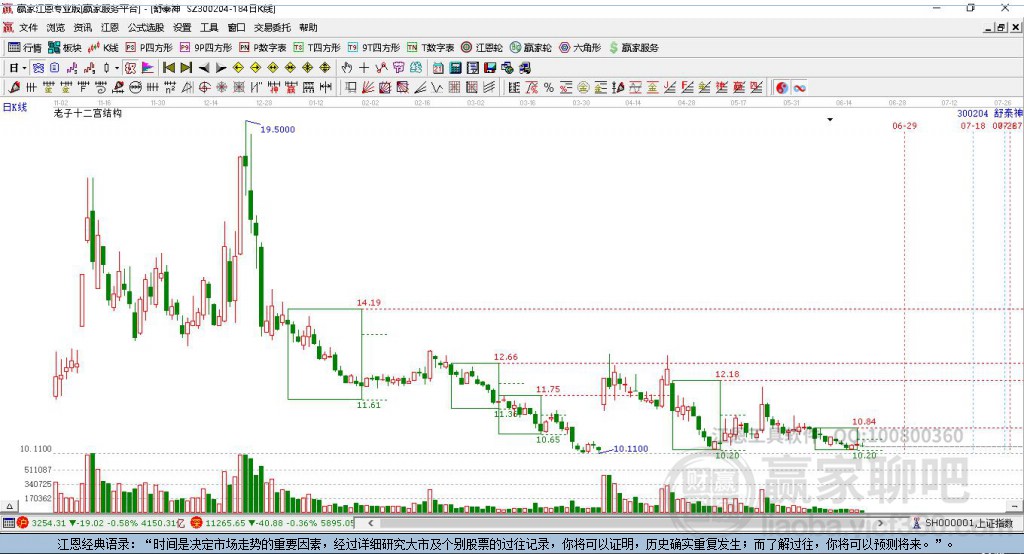
Task: Click the 300204 stock code label
Action: pyautogui.click(x=973, y=113)
